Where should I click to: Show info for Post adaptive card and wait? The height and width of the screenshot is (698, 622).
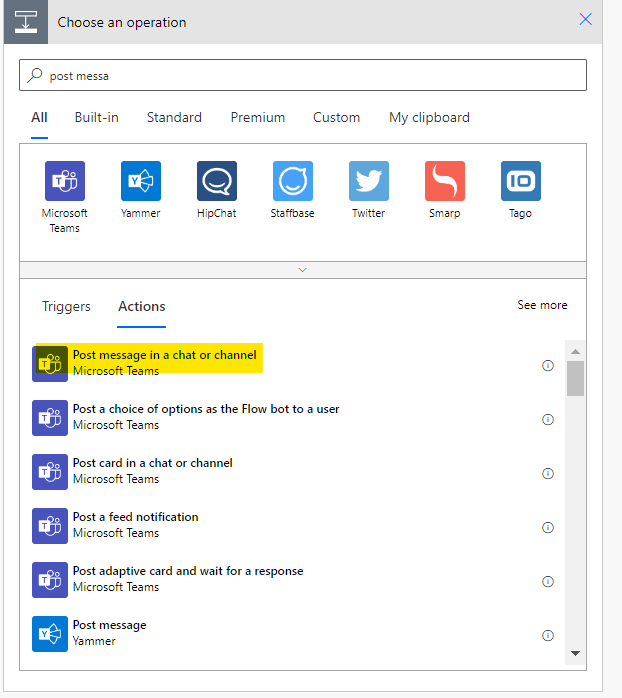[548, 581]
